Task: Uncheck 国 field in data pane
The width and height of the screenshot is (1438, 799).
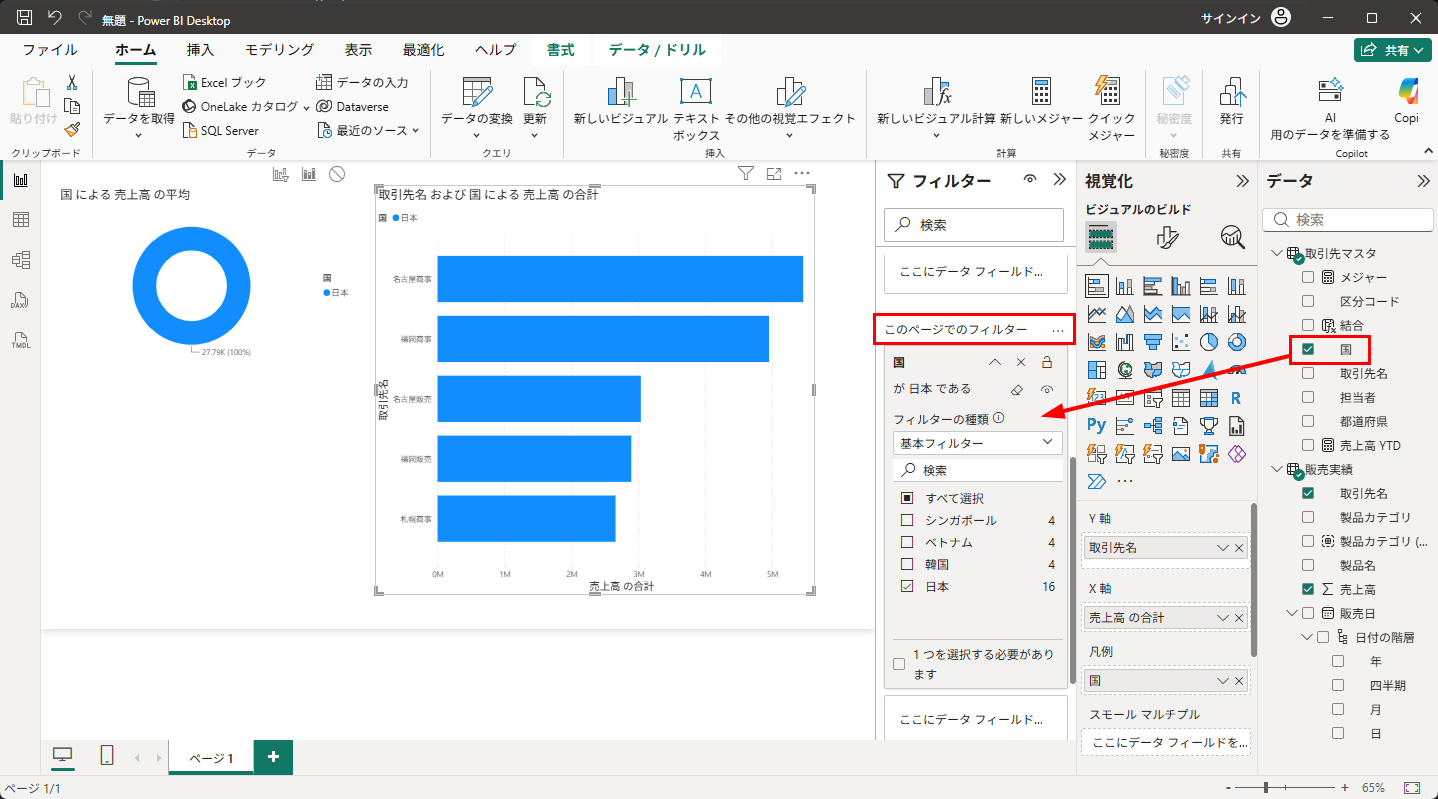Action: pyautogui.click(x=1308, y=349)
